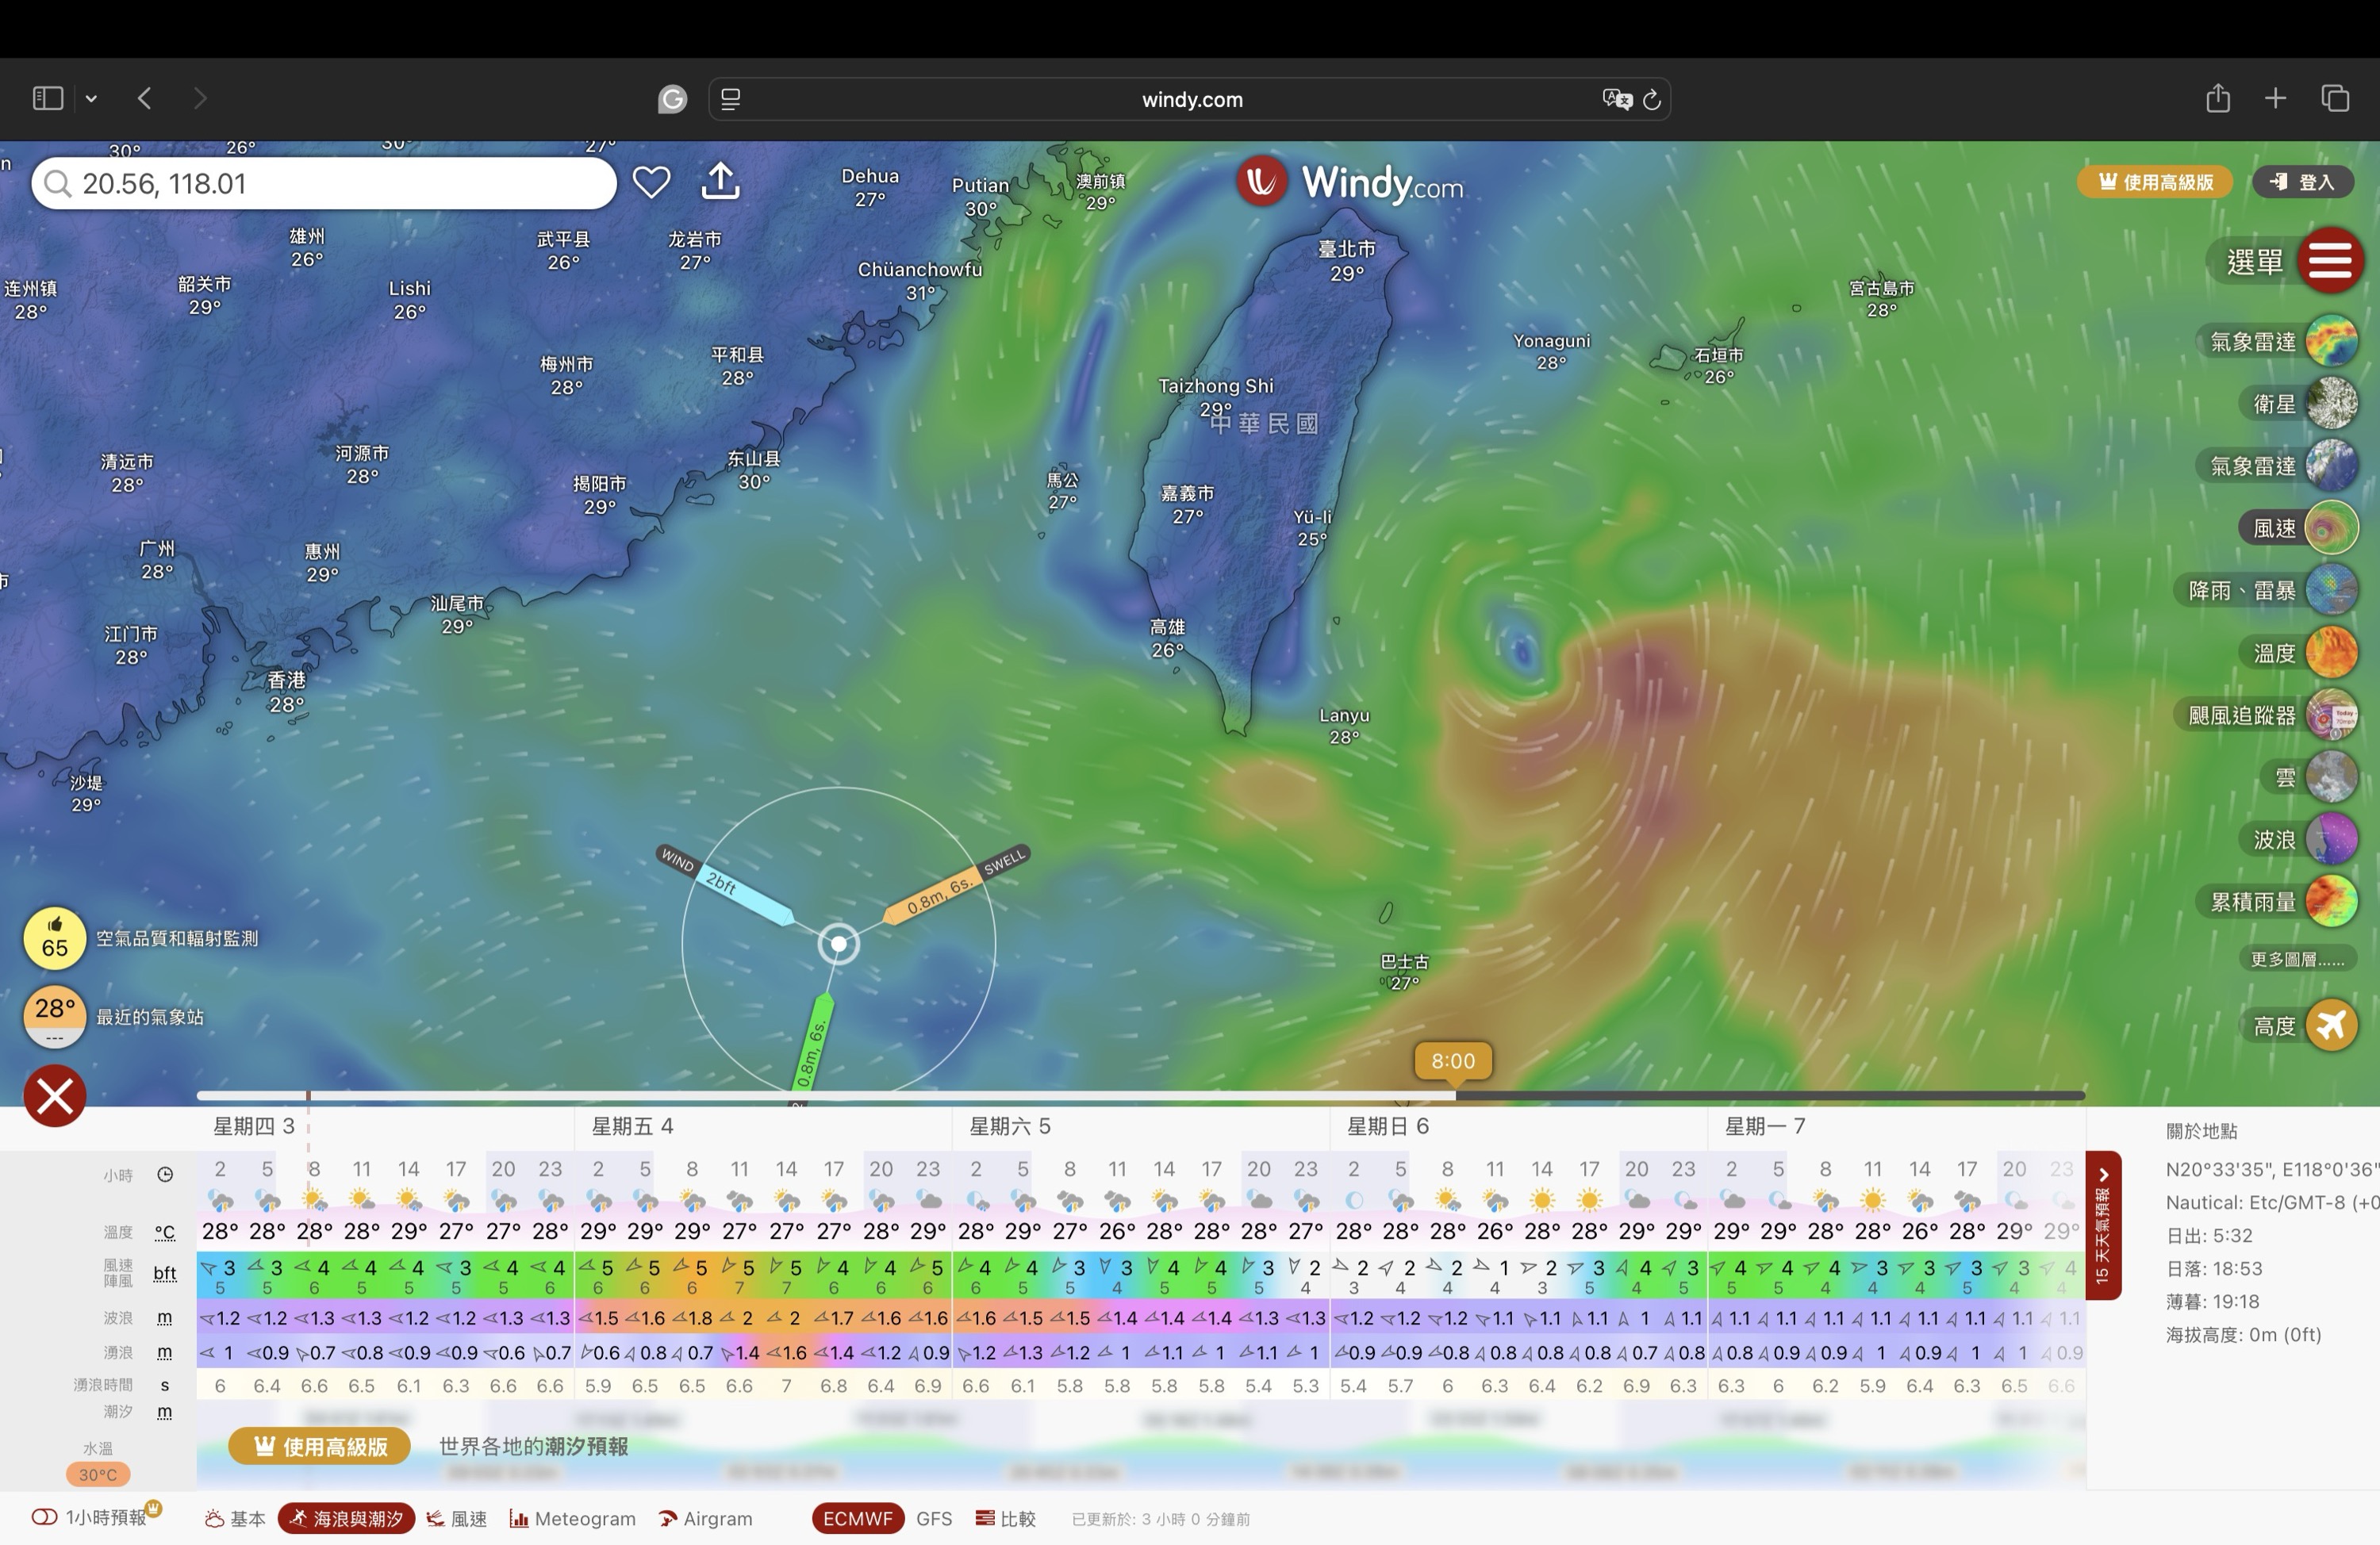The image size is (2380, 1545).
Task: Open the hurricane tracker layer icon
Action: (2331, 715)
